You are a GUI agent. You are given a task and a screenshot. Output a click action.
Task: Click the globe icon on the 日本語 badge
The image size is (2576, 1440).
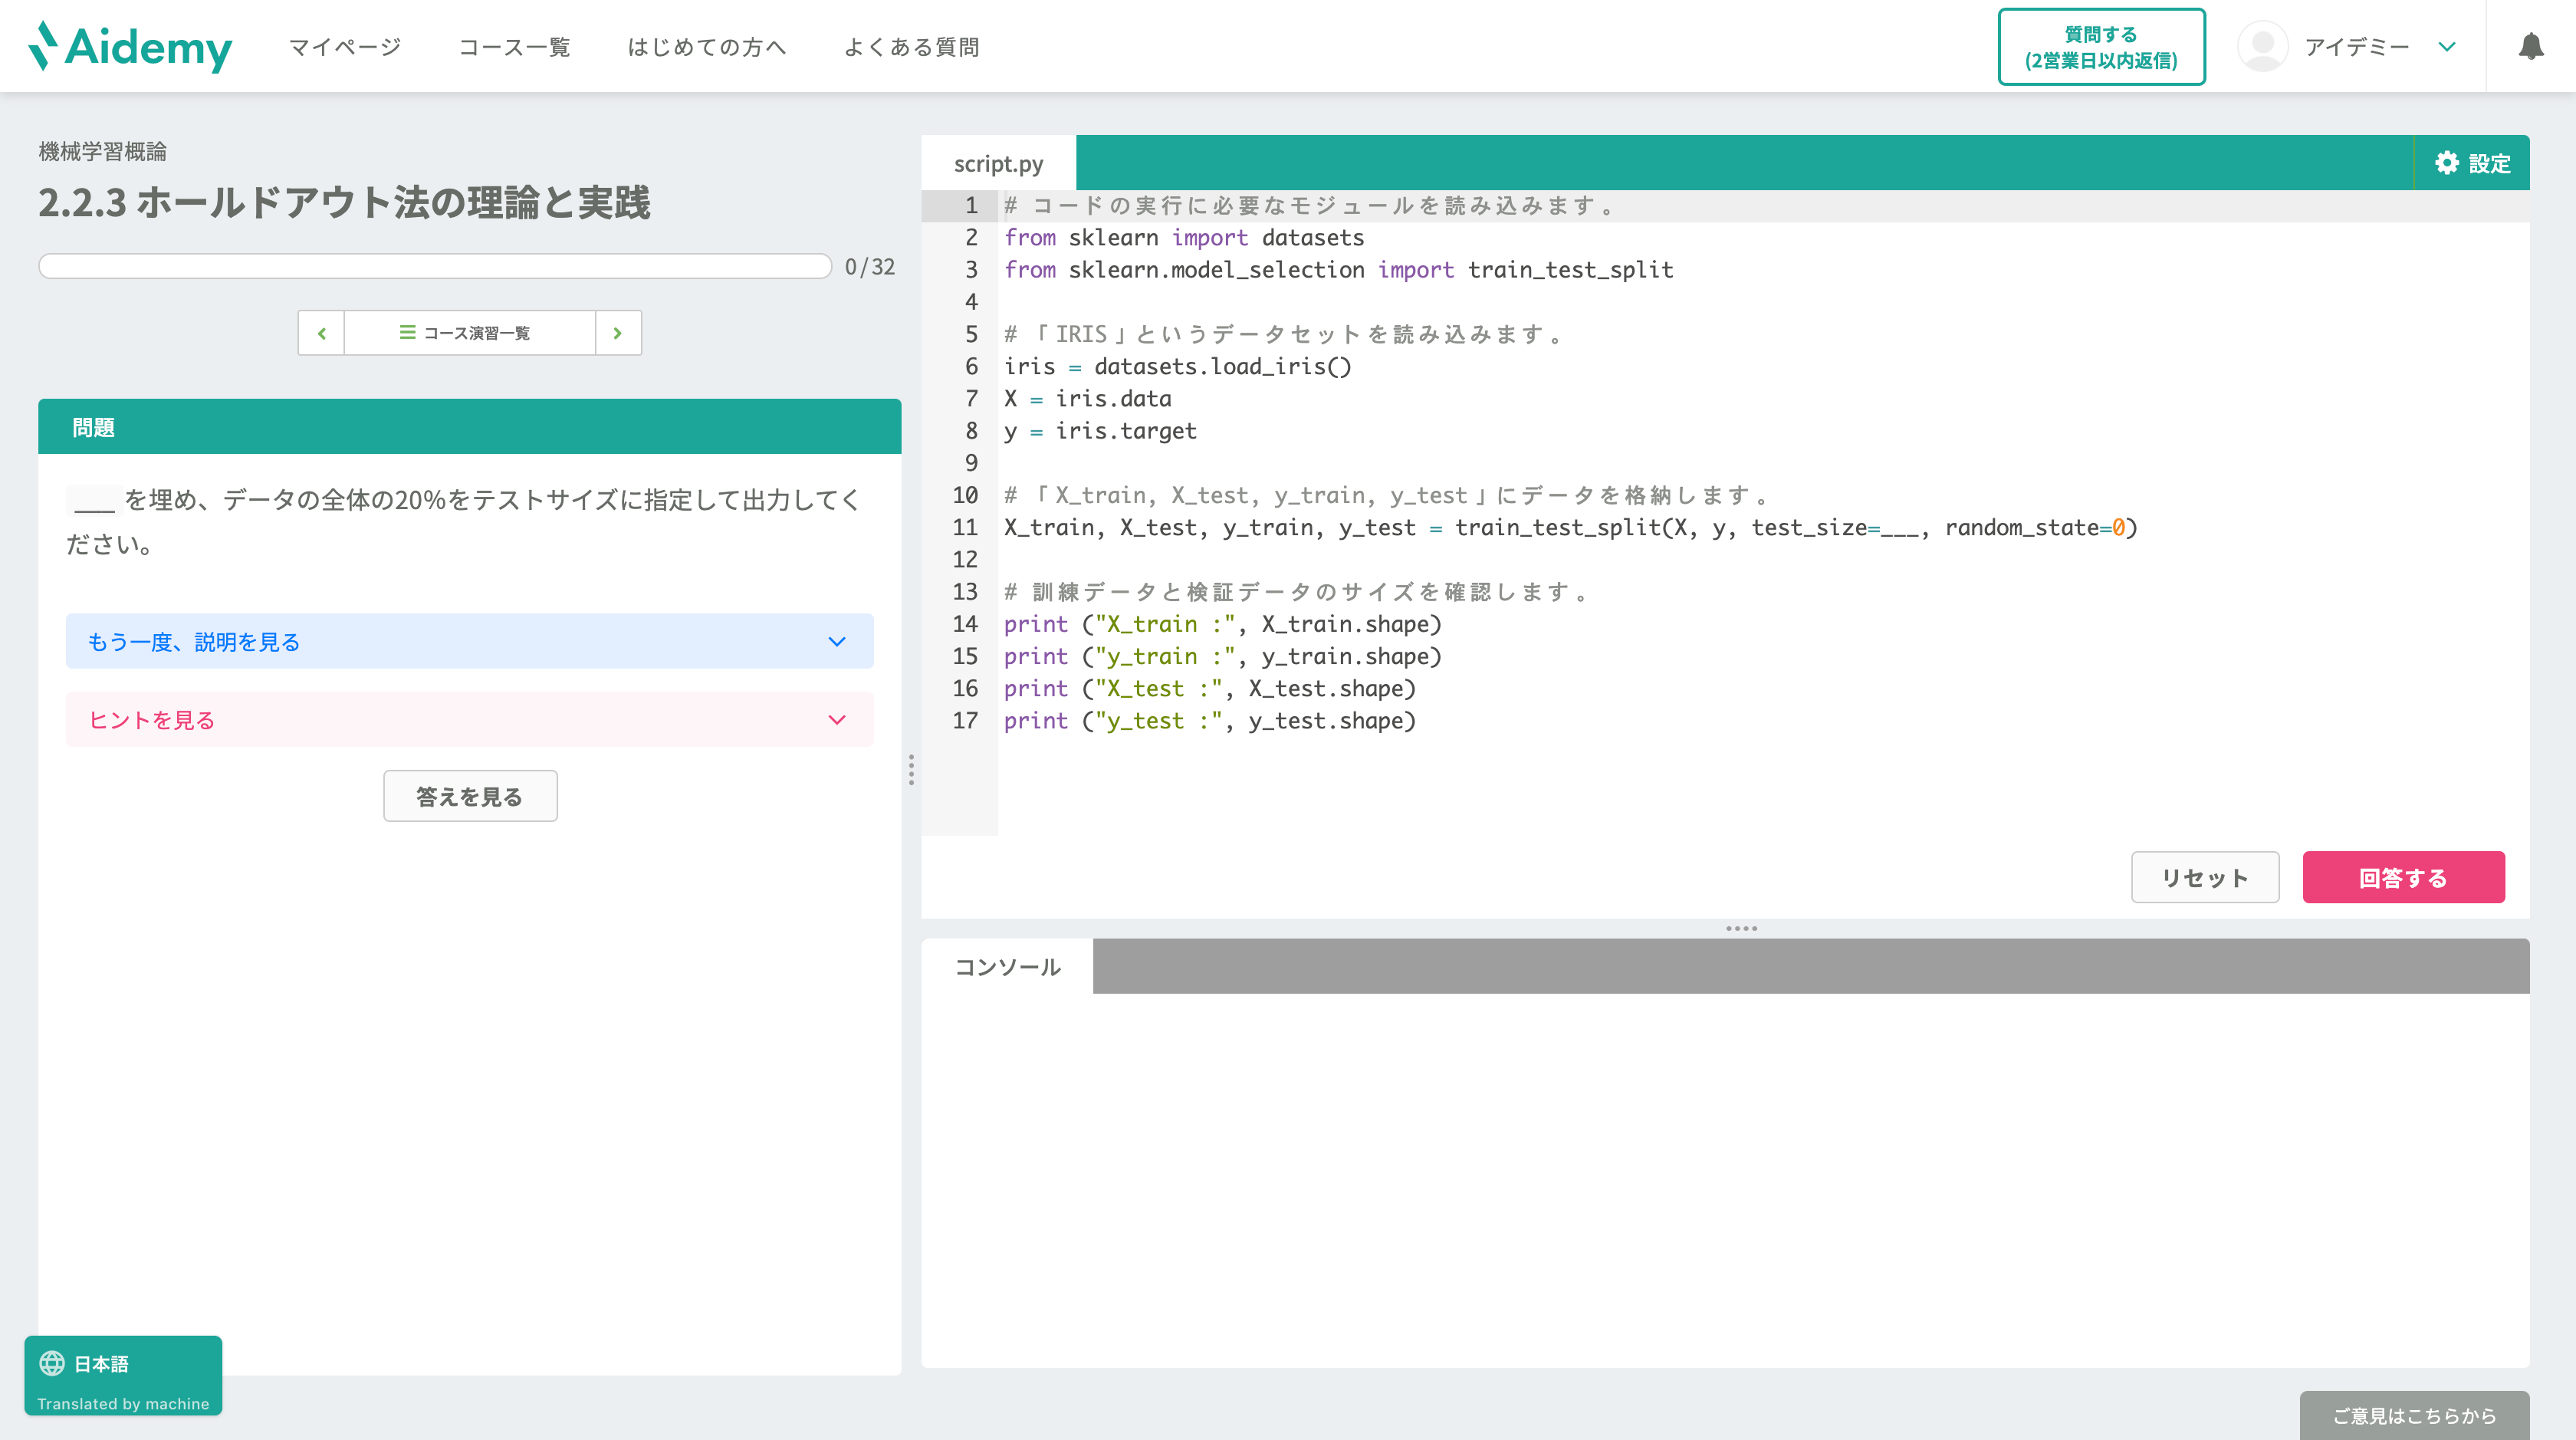[52, 1363]
